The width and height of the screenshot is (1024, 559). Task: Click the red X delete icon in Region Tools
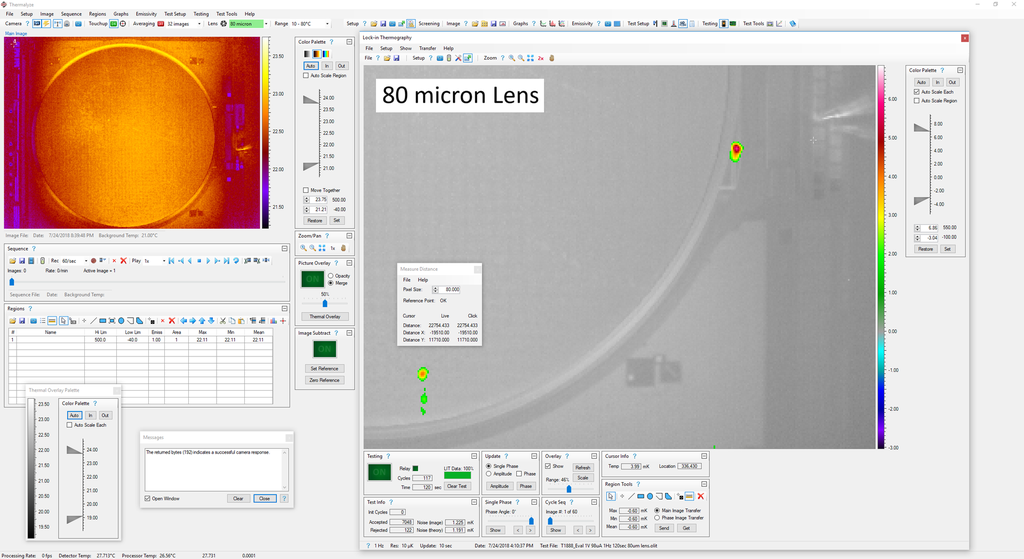click(700, 496)
